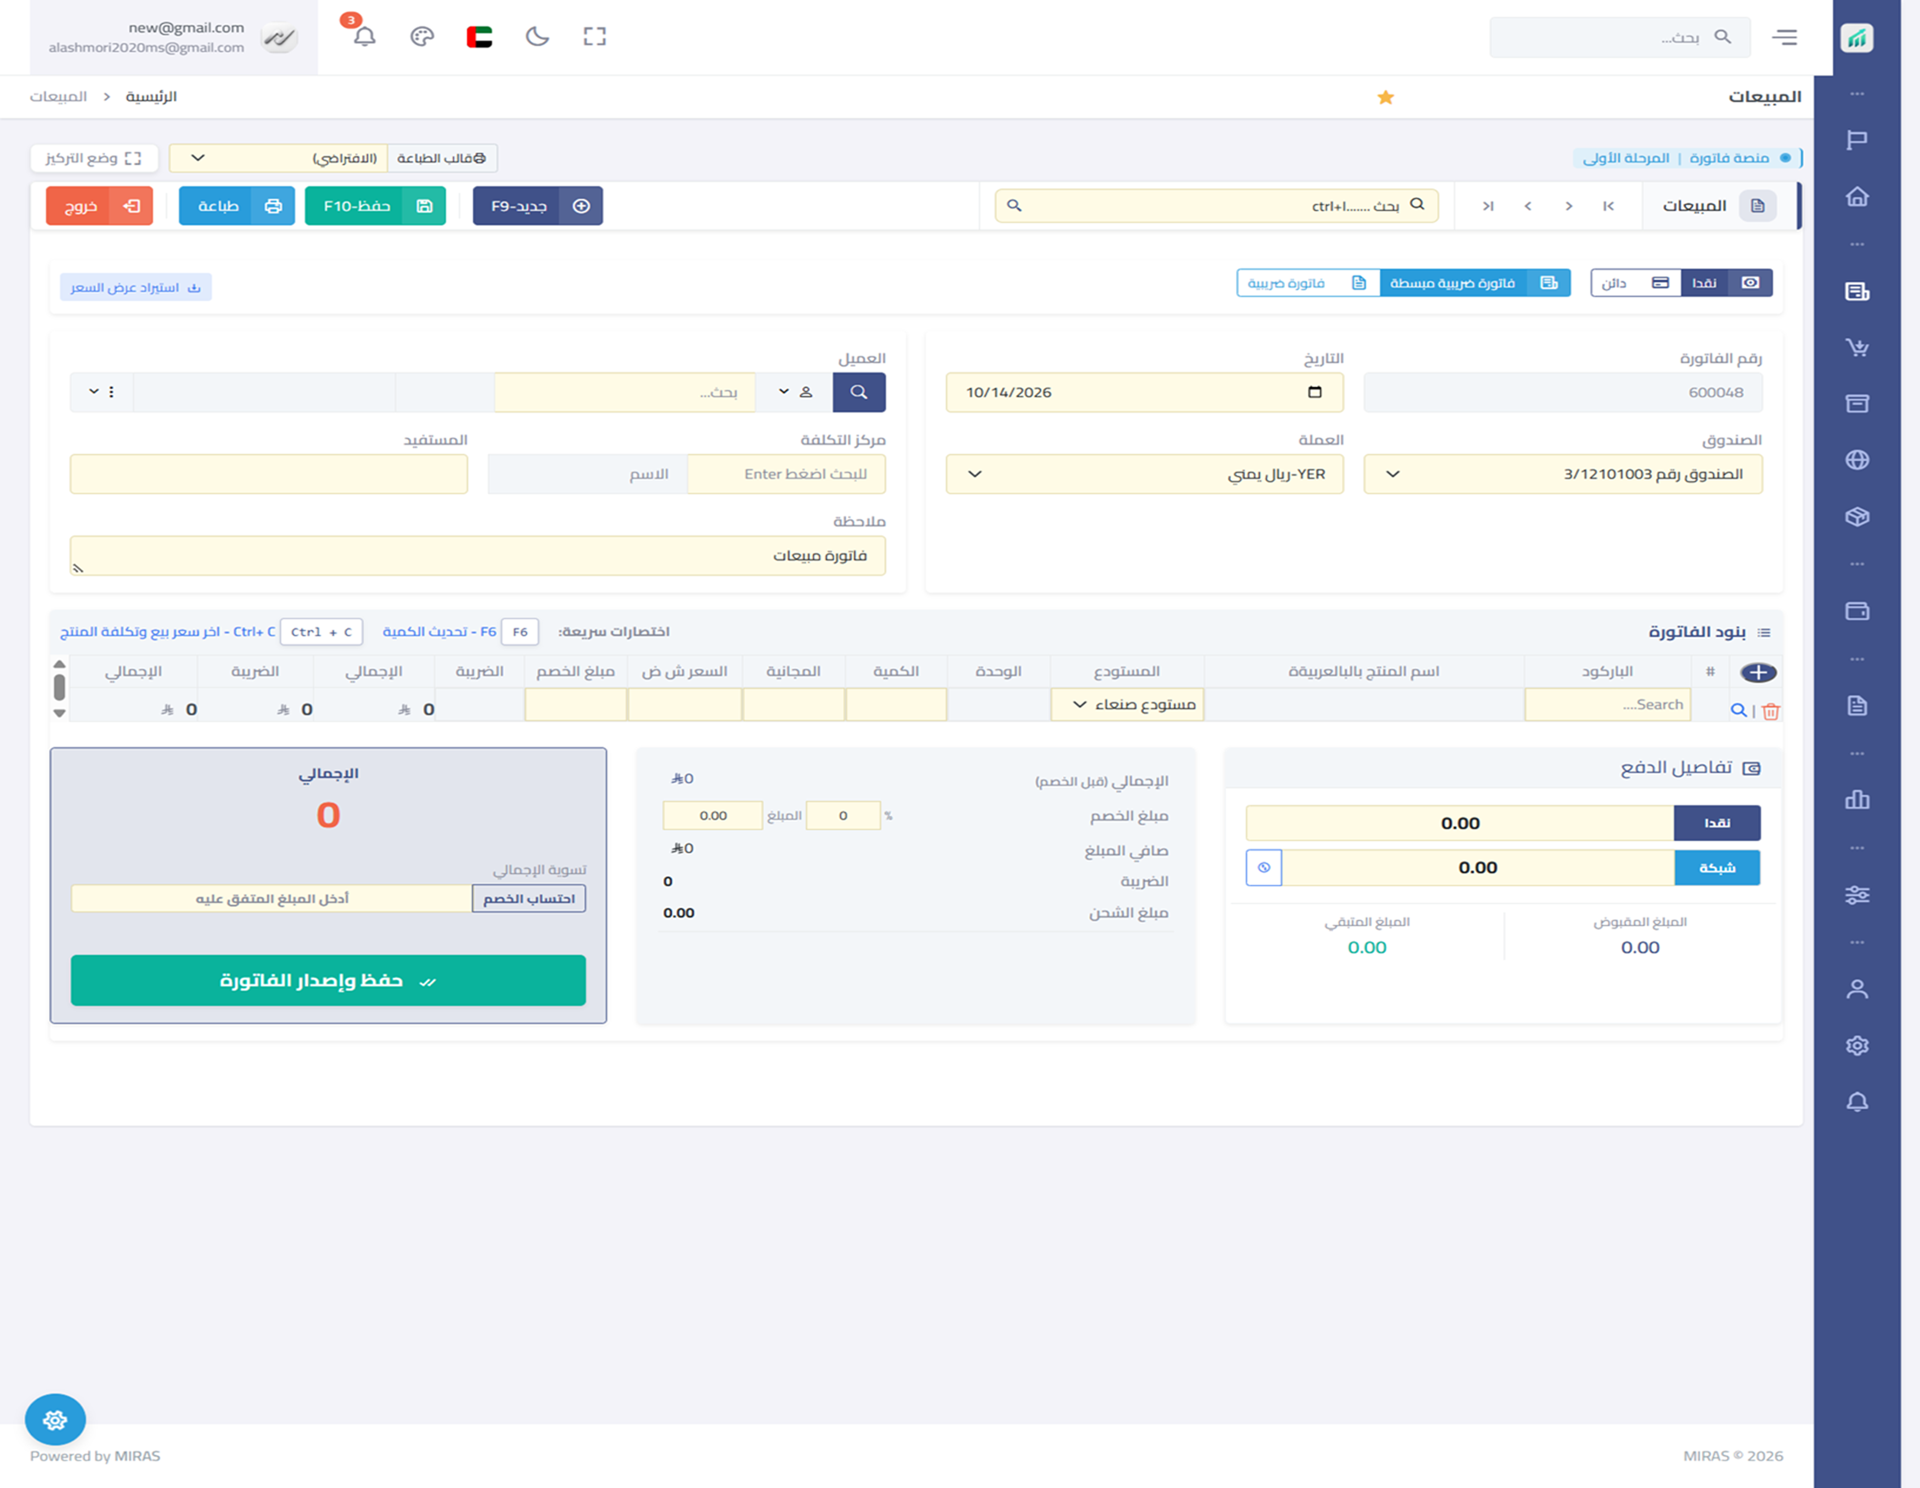Open print template (الافتراضي) dropdown
The height and width of the screenshot is (1488, 1920).
(x=278, y=158)
